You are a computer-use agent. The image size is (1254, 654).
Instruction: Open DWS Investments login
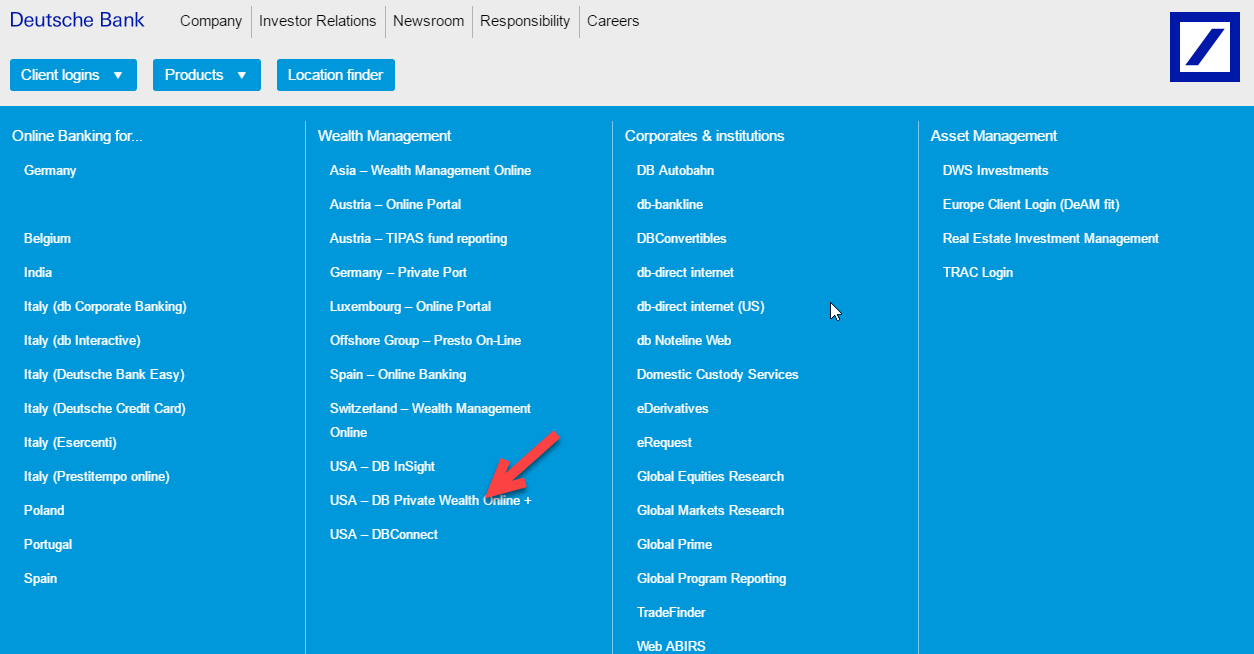click(x=995, y=170)
